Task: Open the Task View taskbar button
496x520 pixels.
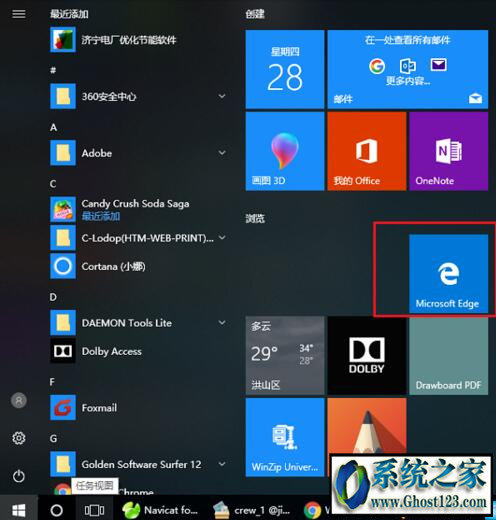Action: [x=94, y=510]
